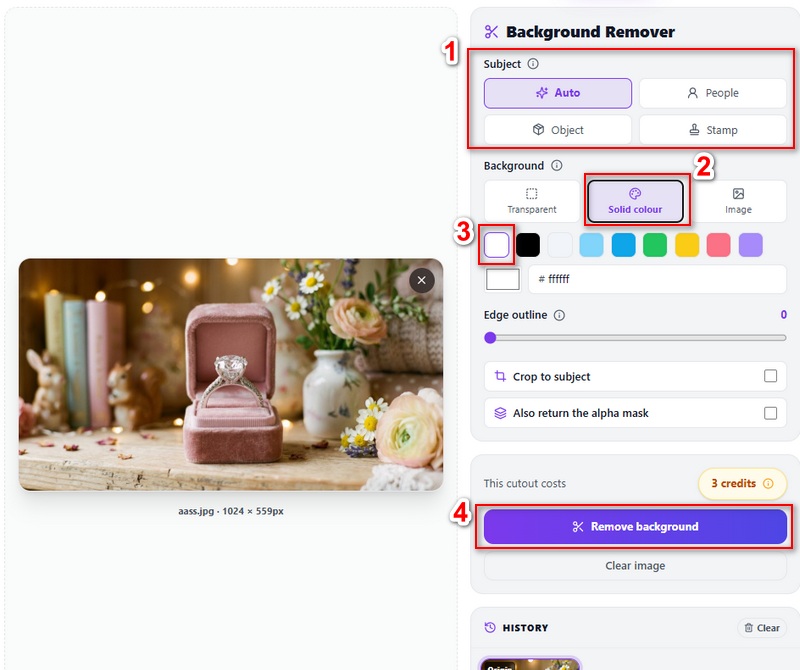Click the Remove background button
800x670 pixels.
tap(635, 527)
